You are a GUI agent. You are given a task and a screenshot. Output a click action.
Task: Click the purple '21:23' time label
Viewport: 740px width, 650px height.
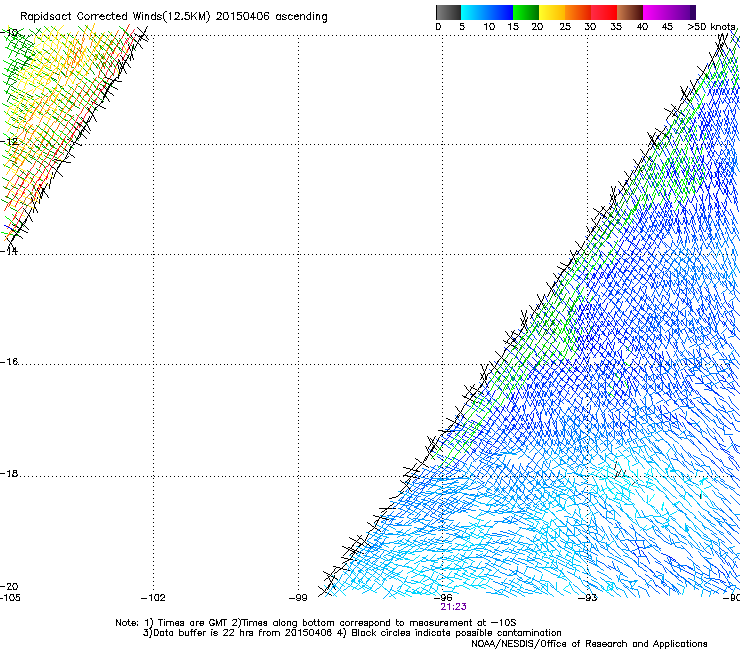pos(453,607)
